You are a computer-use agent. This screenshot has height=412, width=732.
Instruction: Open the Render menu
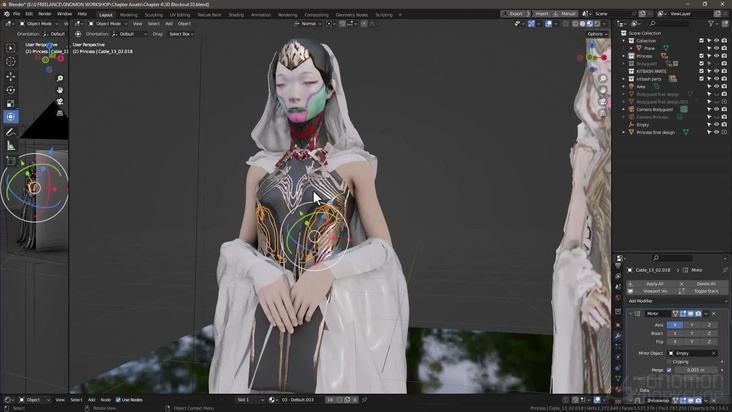pos(45,14)
